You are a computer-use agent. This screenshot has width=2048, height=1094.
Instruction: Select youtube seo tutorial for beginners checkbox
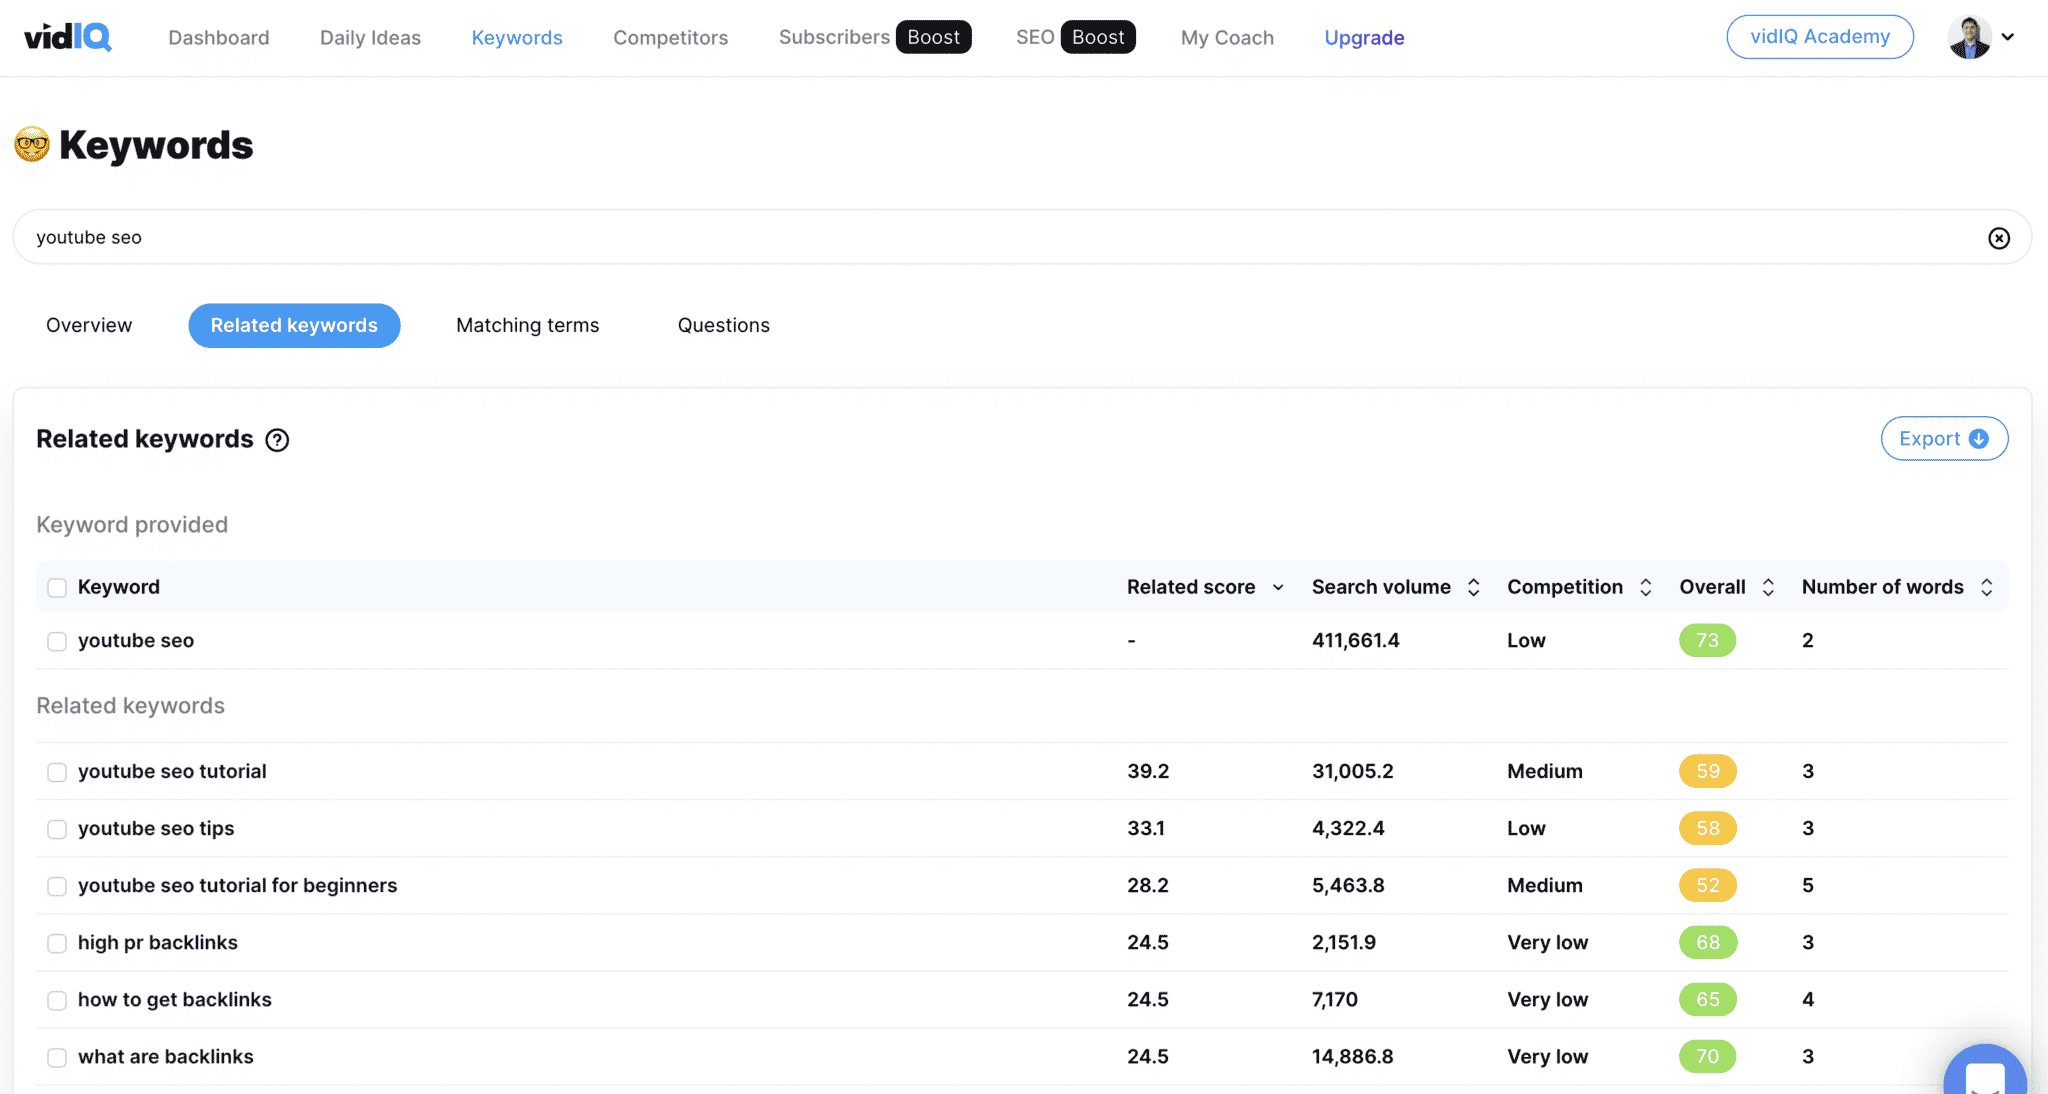(57, 886)
